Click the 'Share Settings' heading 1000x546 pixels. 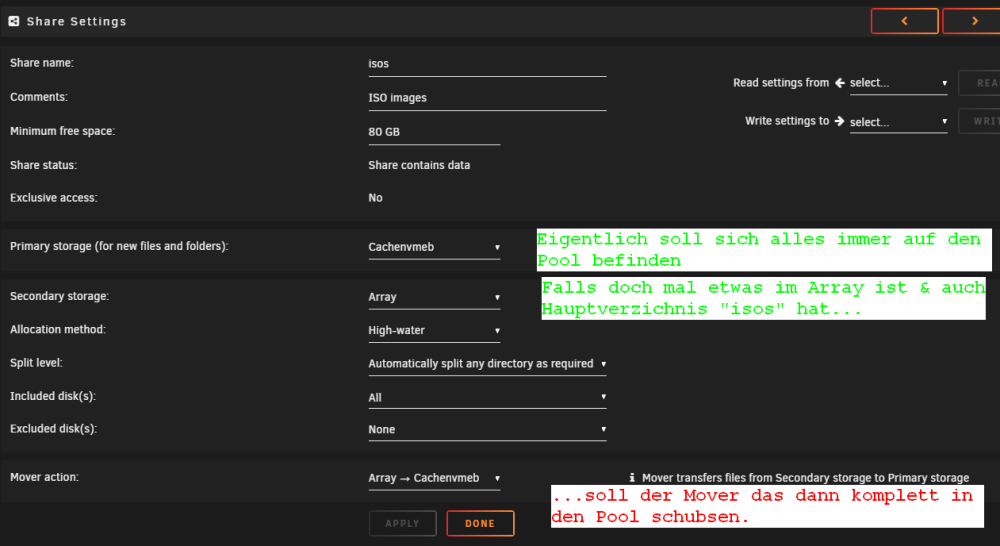(x=77, y=21)
